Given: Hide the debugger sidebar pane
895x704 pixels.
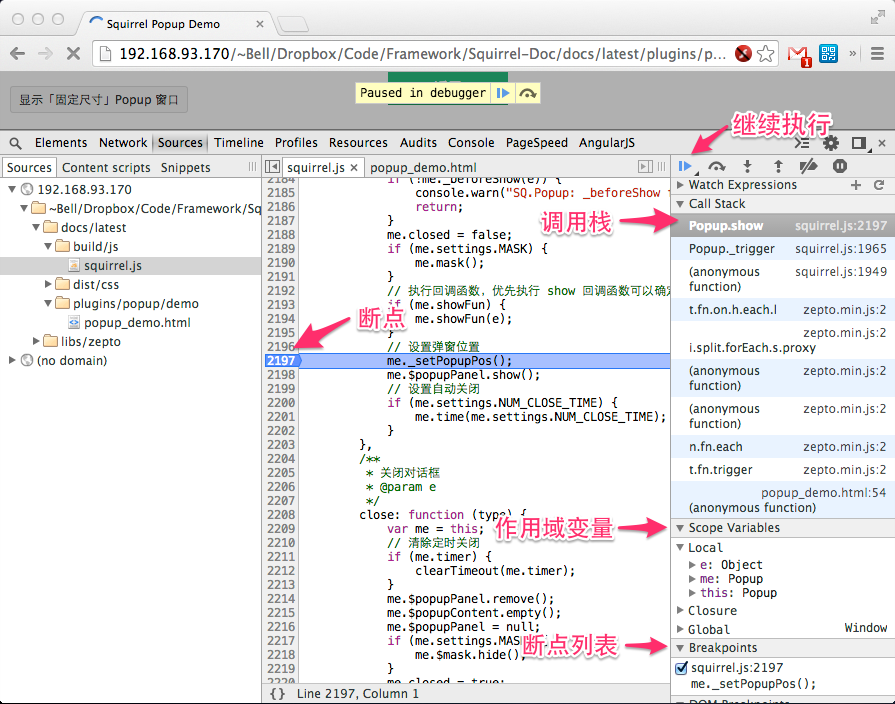Looking at the screenshot, I should tap(645, 167).
